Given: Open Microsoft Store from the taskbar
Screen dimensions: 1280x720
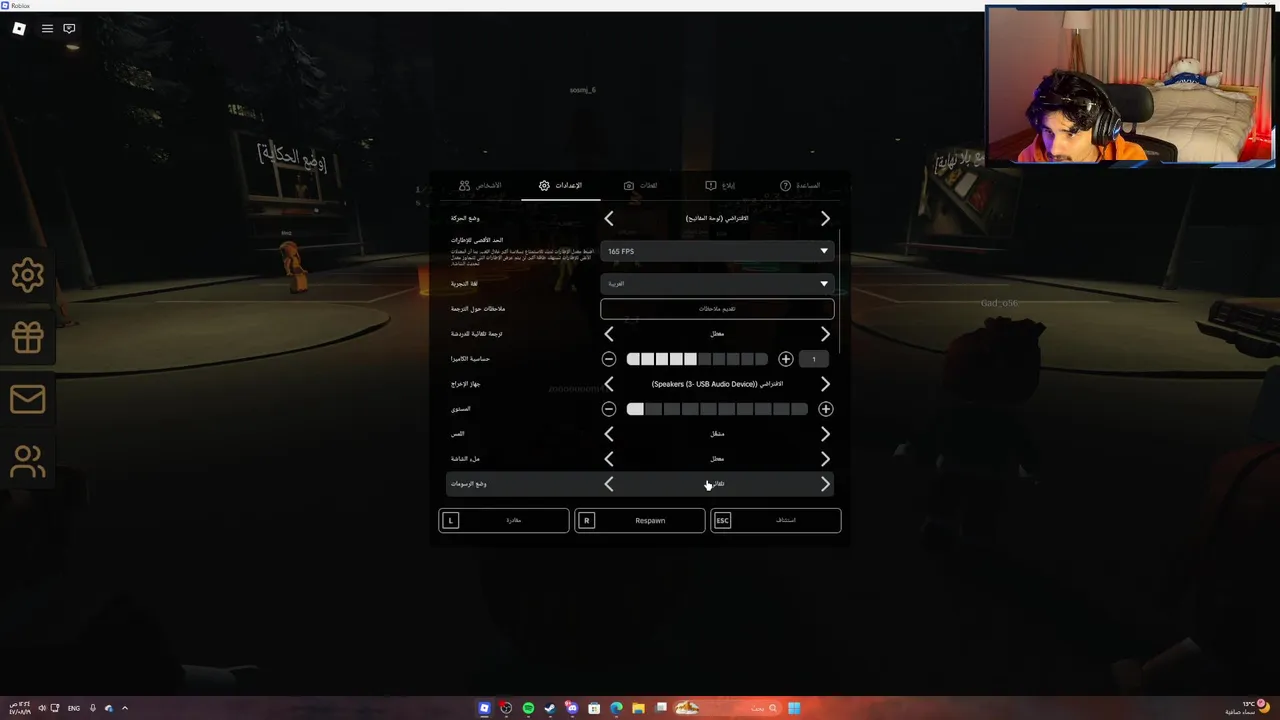Looking at the screenshot, I should (594, 708).
